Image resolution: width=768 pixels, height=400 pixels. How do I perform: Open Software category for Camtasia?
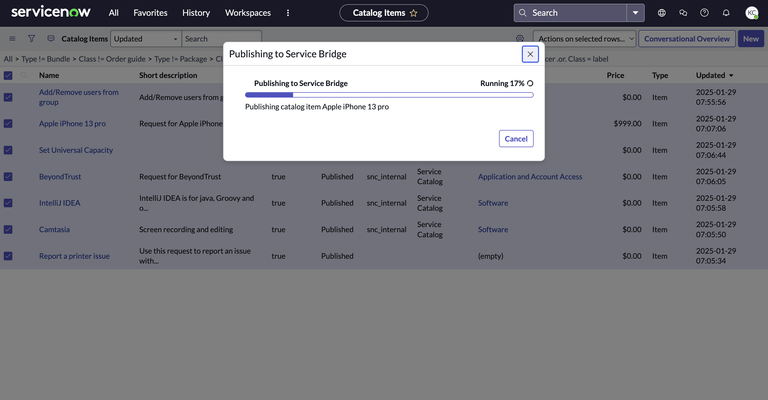[x=493, y=230]
